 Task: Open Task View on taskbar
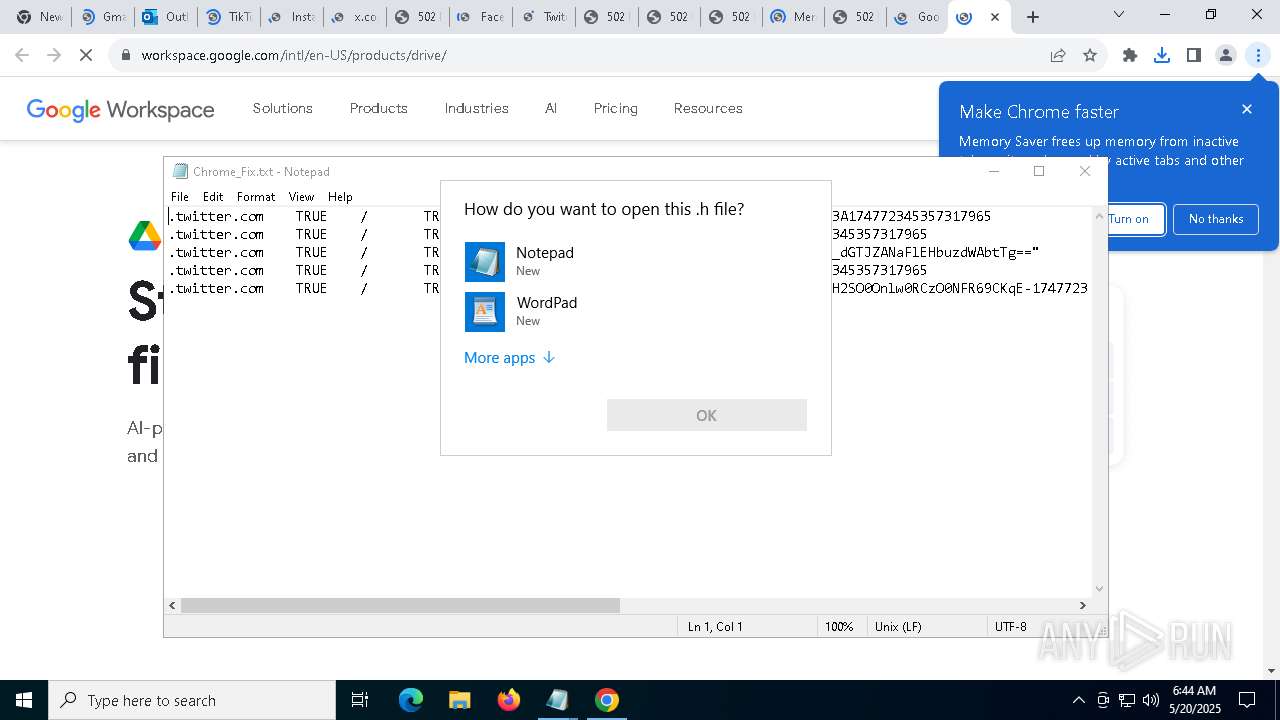coord(360,700)
